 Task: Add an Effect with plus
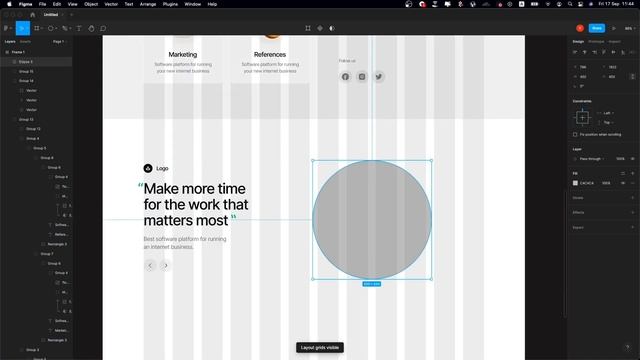tap(633, 213)
